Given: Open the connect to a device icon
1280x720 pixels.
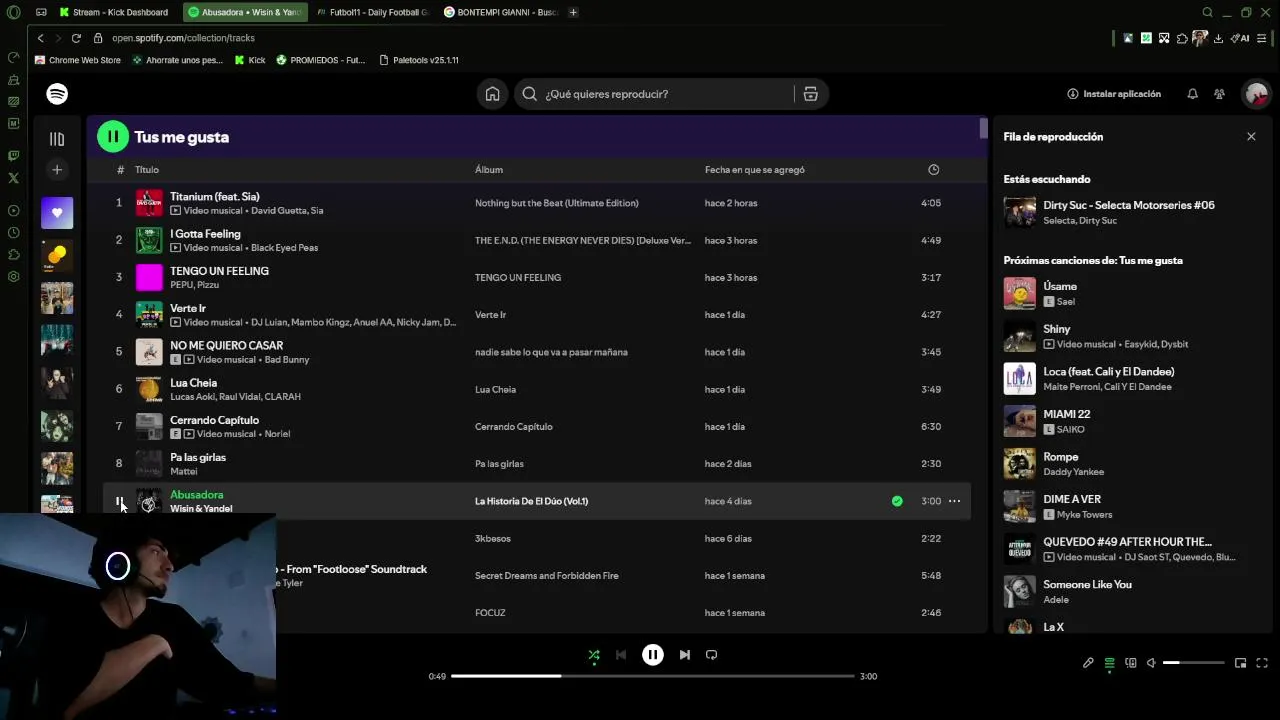Looking at the screenshot, I should tap(1131, 663).
